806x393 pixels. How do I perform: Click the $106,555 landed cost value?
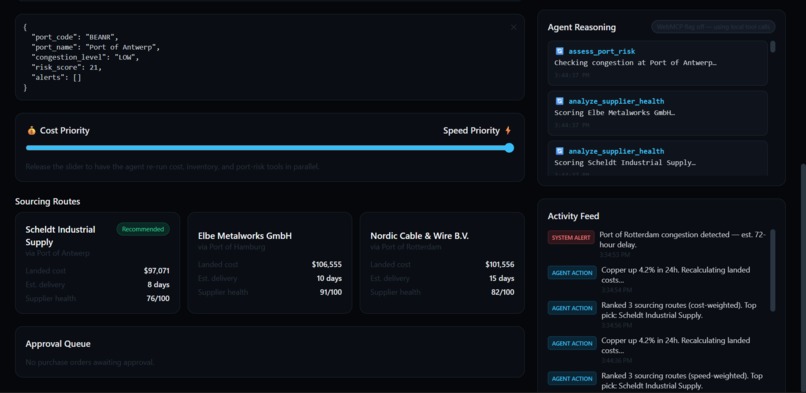(326, 265)
